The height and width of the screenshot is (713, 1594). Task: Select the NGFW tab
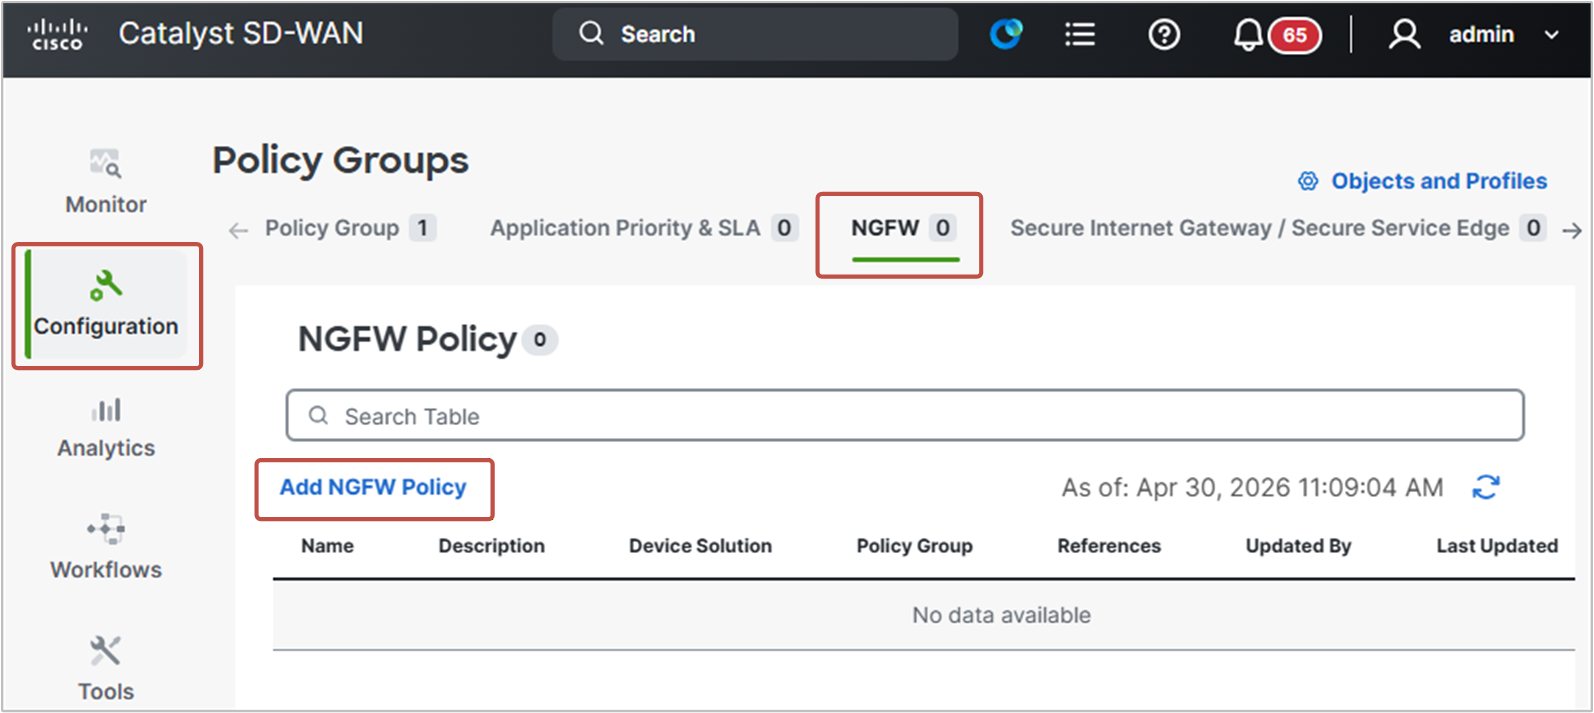coord(904,228)
